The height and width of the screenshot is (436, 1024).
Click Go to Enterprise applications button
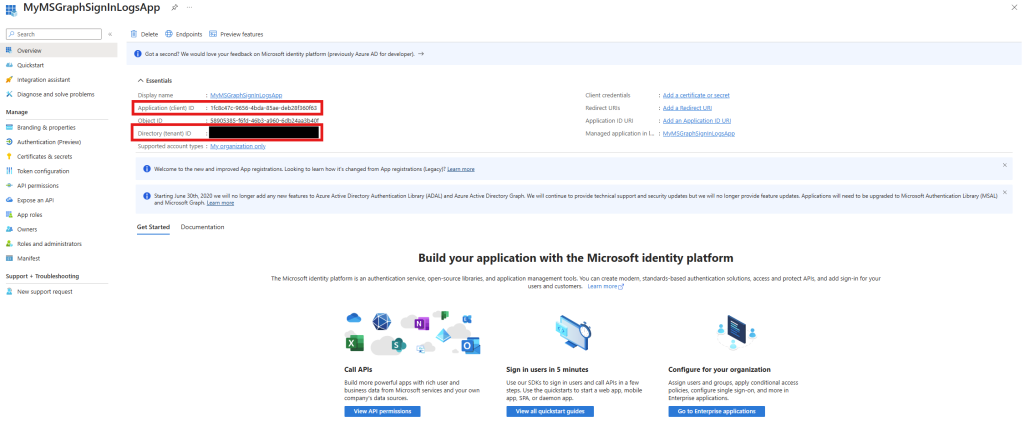coord(716,411)
